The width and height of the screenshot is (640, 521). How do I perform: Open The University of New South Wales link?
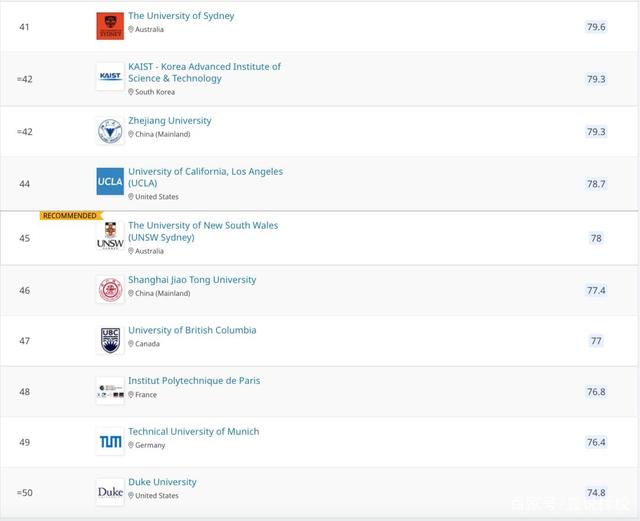[x=203, y=231]
